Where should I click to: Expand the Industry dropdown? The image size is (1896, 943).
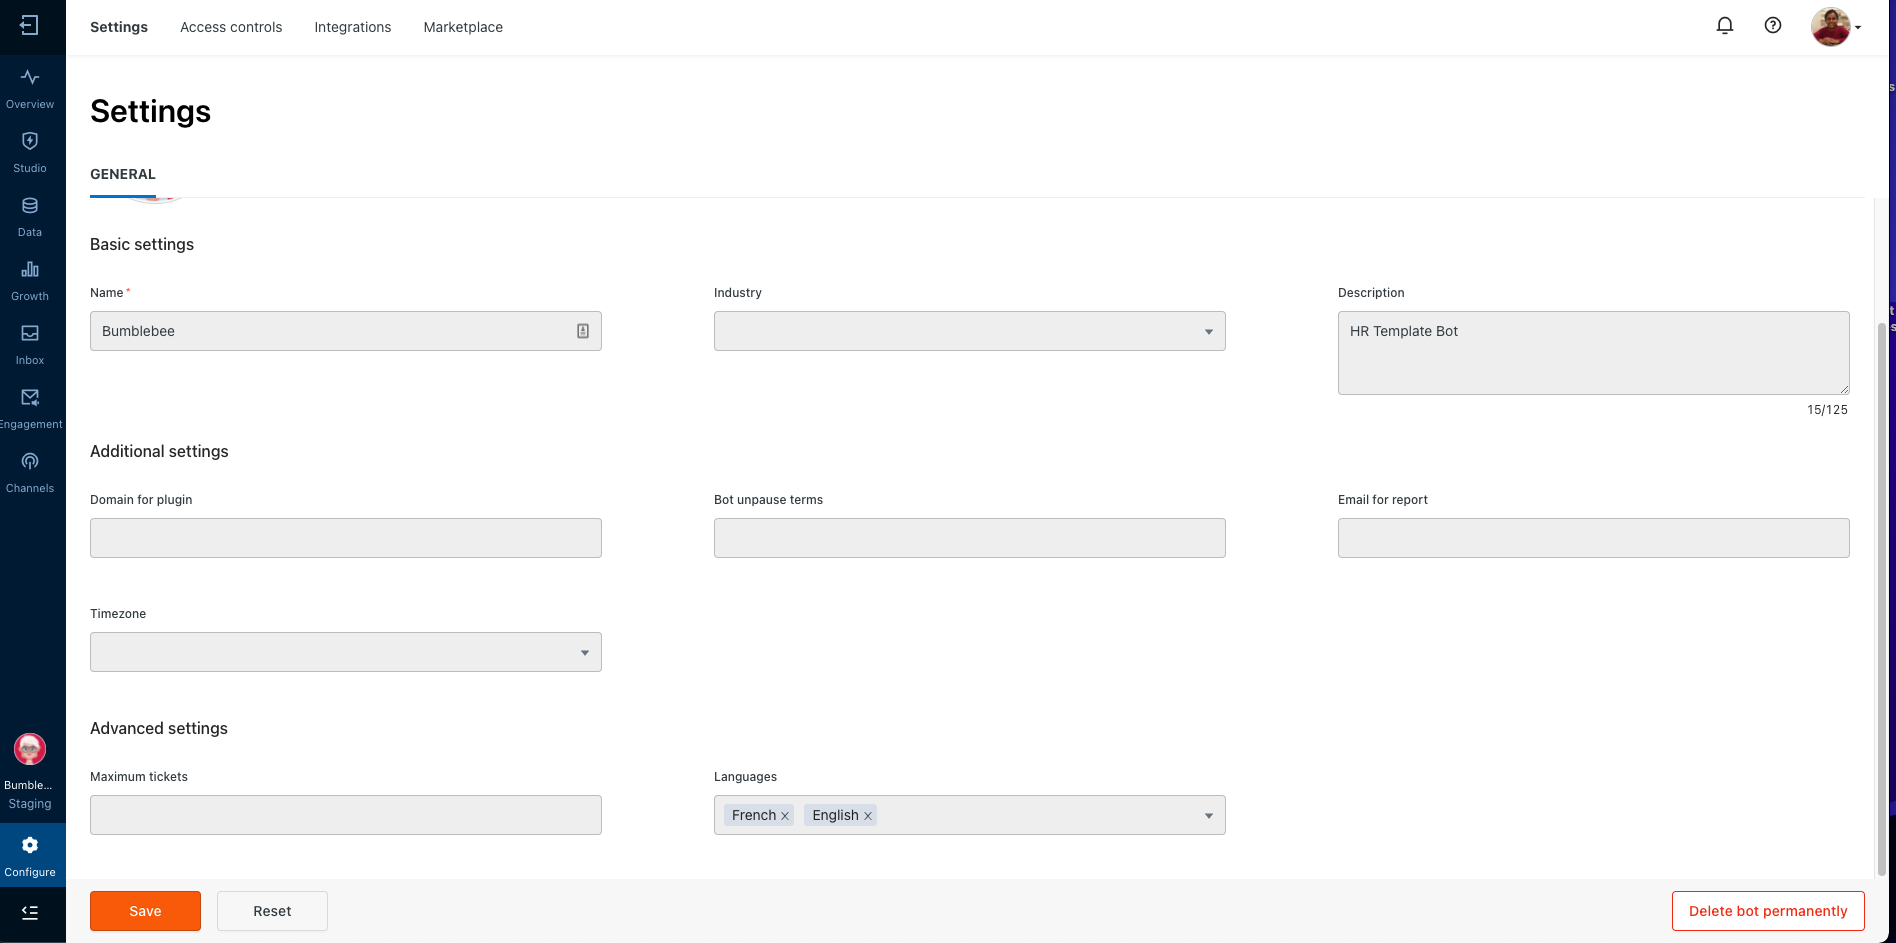pyautogui.click(x=970, y=331)
